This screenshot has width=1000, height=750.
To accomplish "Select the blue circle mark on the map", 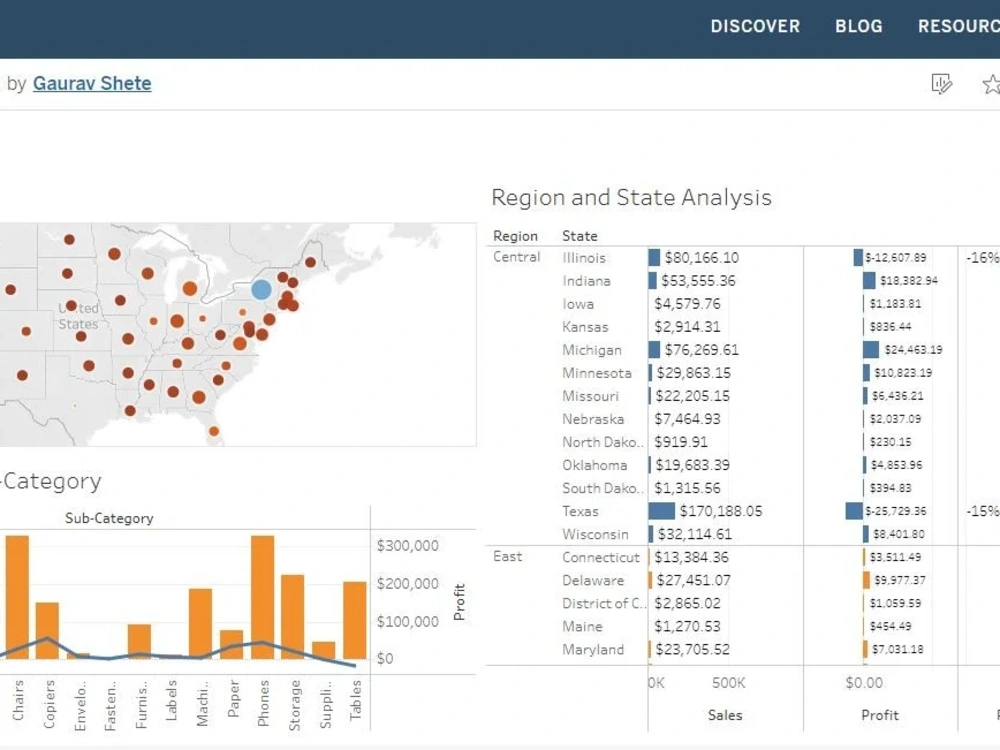I will (x=262, y=289).
